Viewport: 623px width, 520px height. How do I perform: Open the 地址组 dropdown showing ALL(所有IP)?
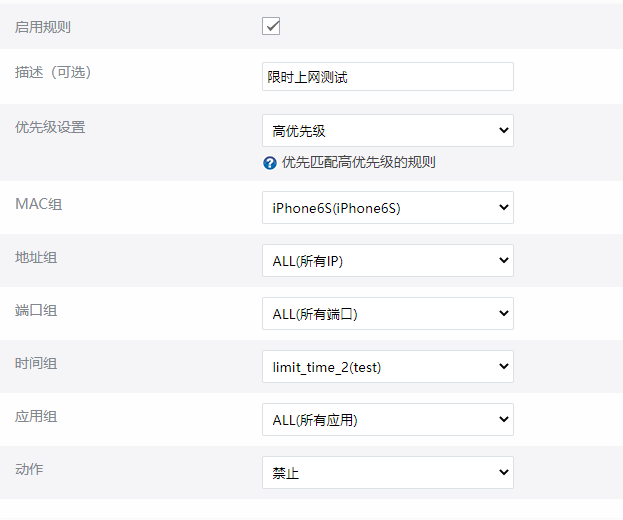(387, 261)
